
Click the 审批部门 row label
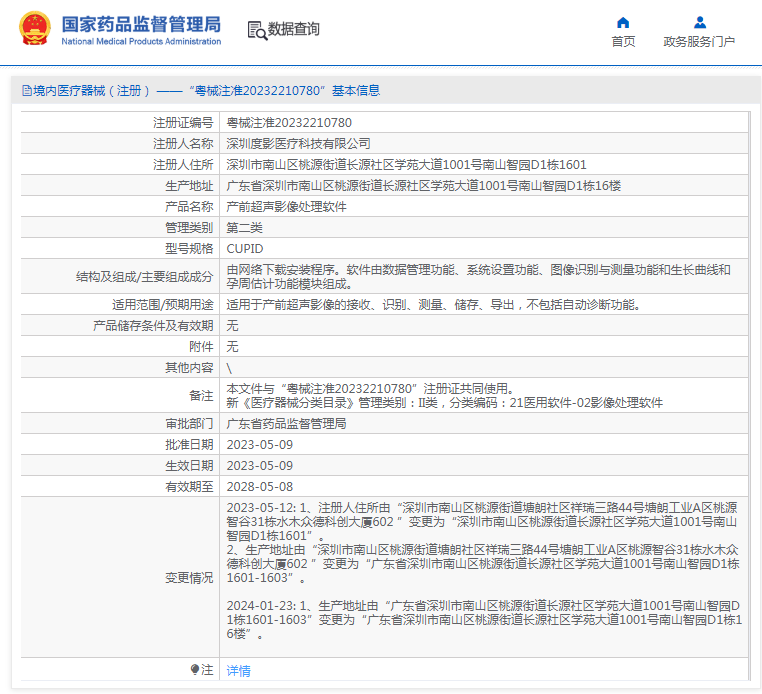189,424
